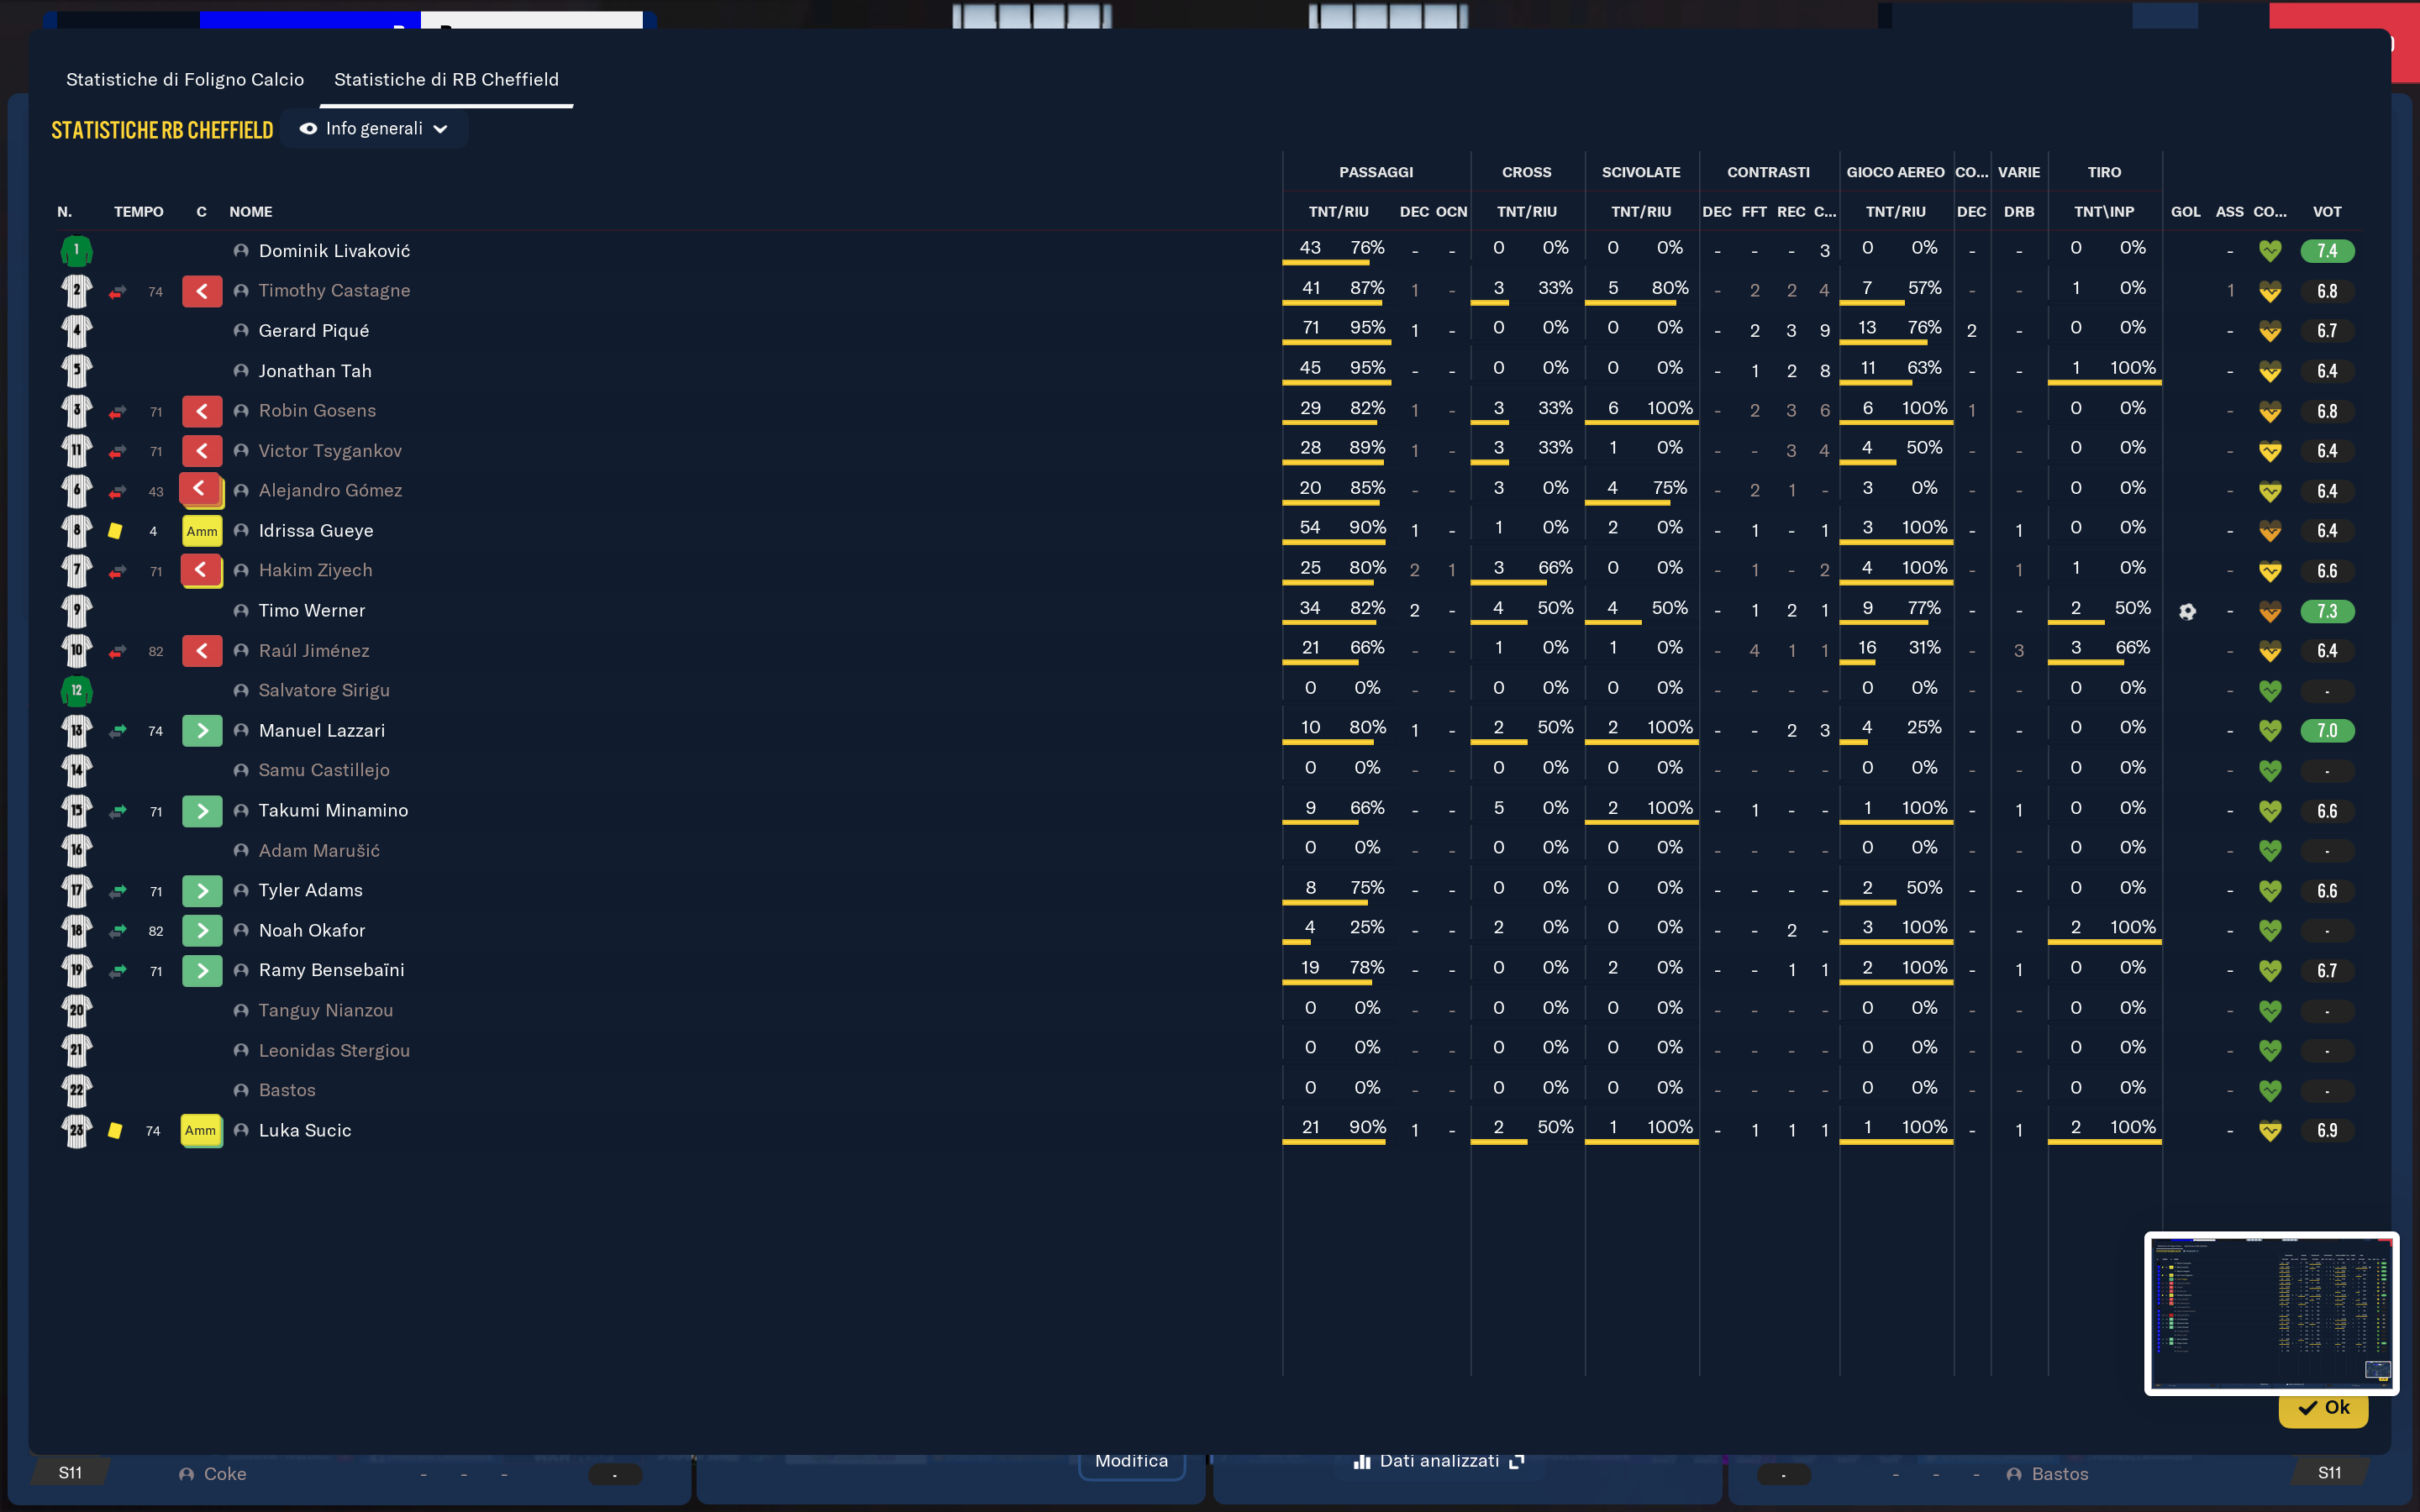Image resolution: width=2420 pixels, height=1512 pixels.
Task: Switch to the Statistiche di Foligno Calcio tab
Action: coord(185,79)
